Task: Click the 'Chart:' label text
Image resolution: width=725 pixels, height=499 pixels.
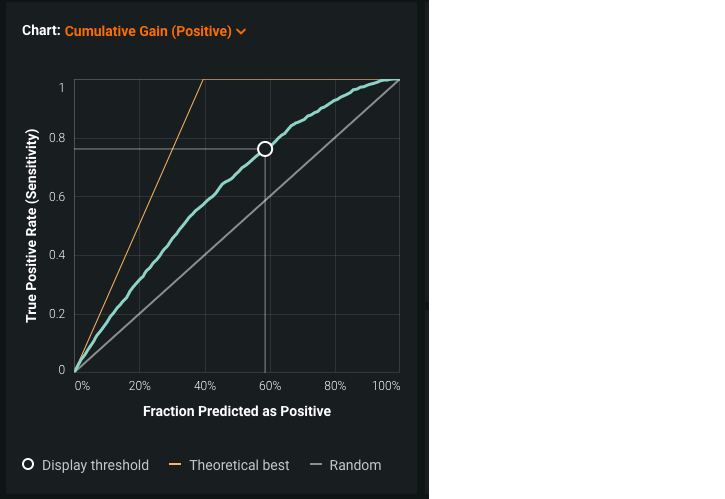Action: (x=41, y=31)
